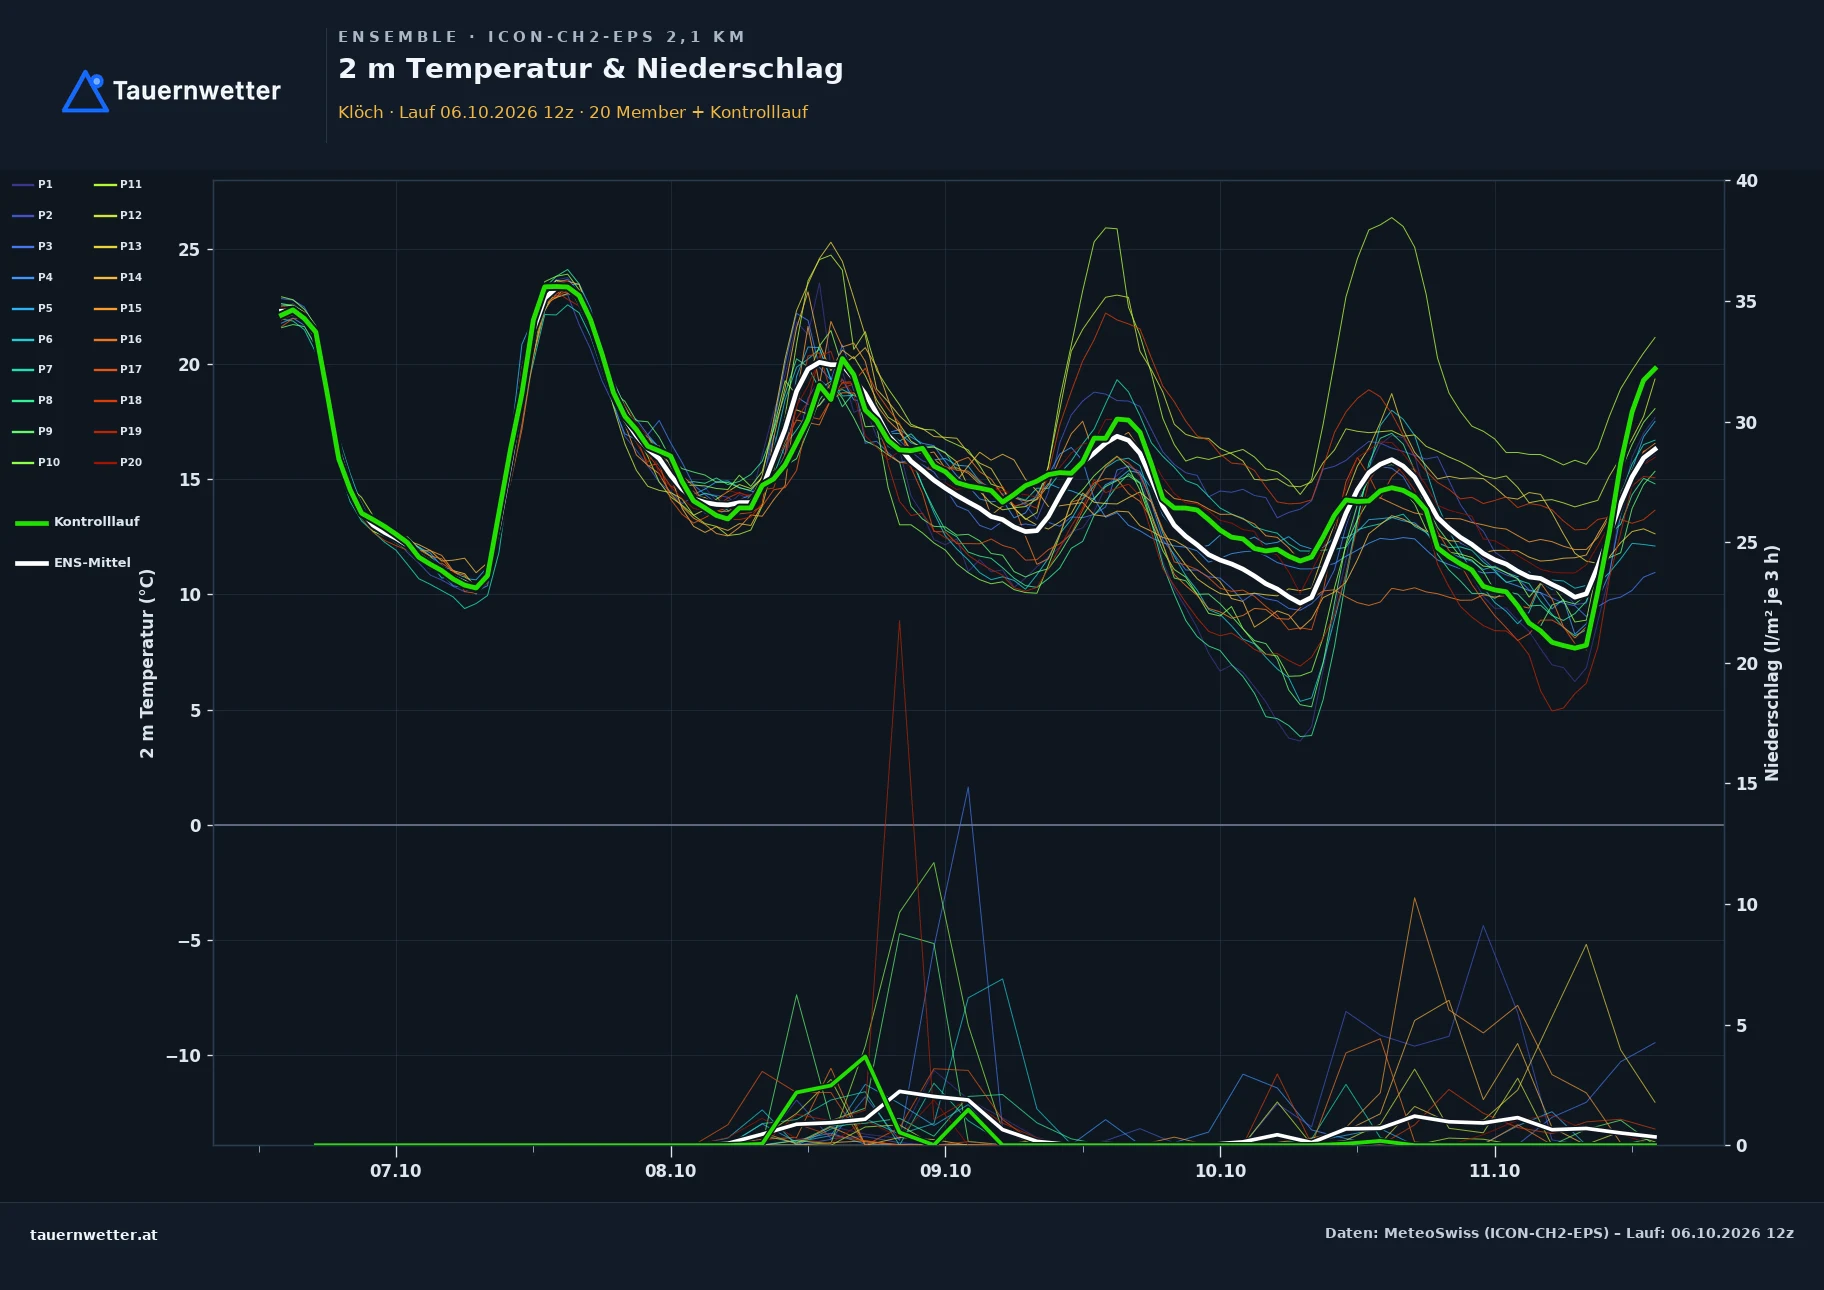Click the tauernwetter.at footer link
Screen dimensions: 1824x1290
coord(94,1235)
